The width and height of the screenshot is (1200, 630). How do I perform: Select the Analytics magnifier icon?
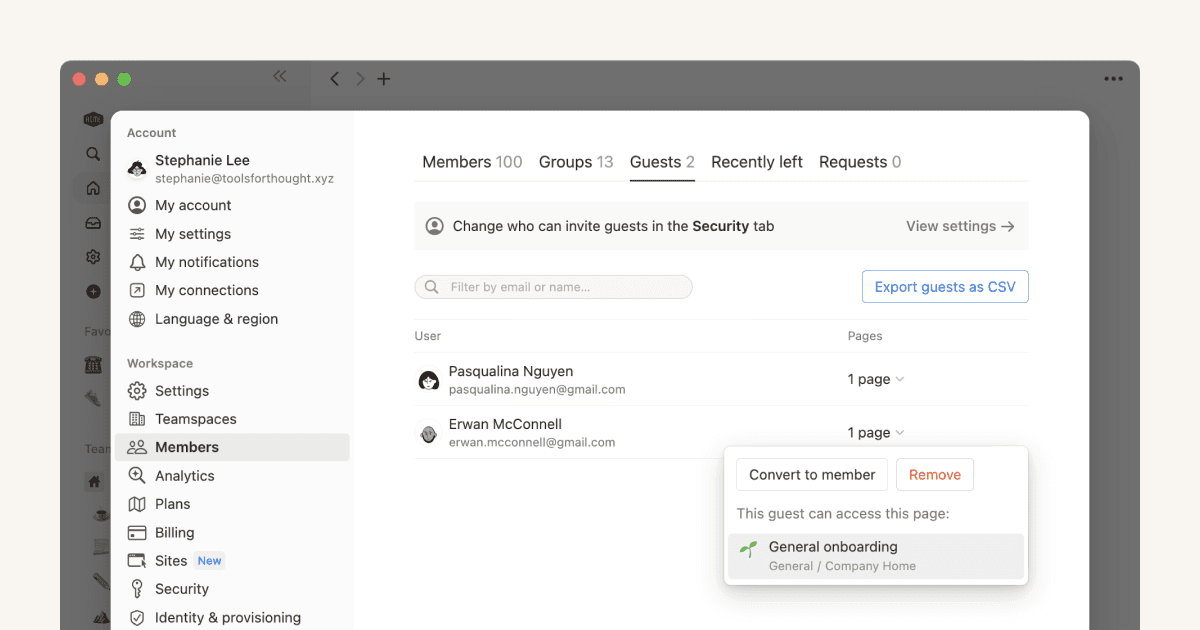137,475
